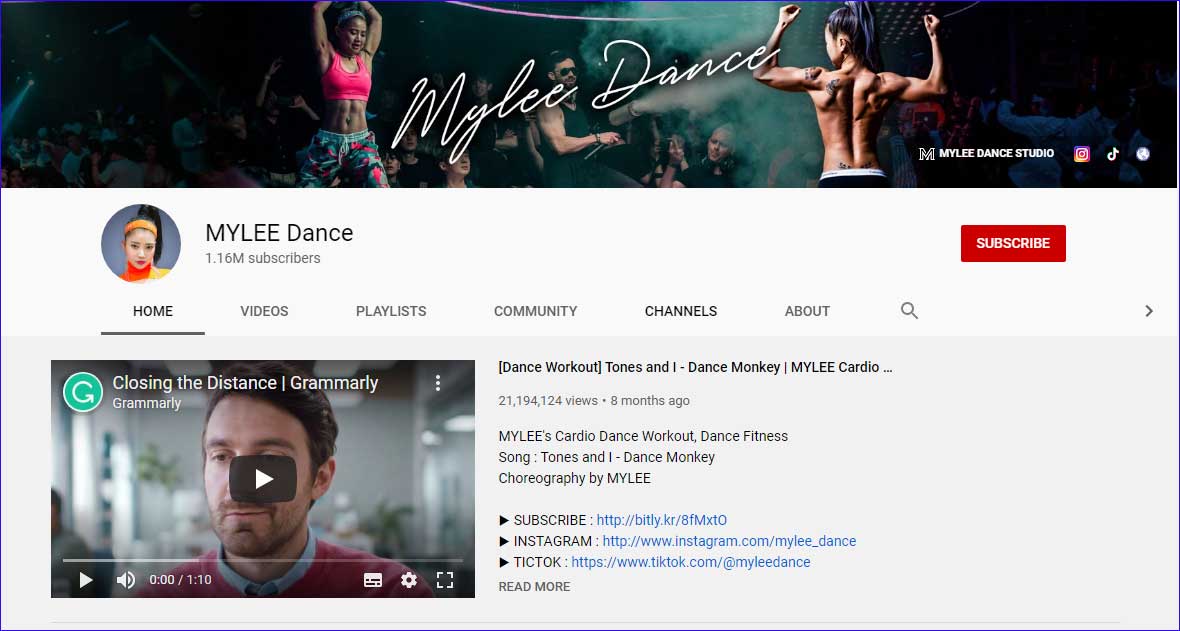Open the Dance Monkey Dance Workout video title
This screenshot has height=631, width=1180.
click(695, 367)
